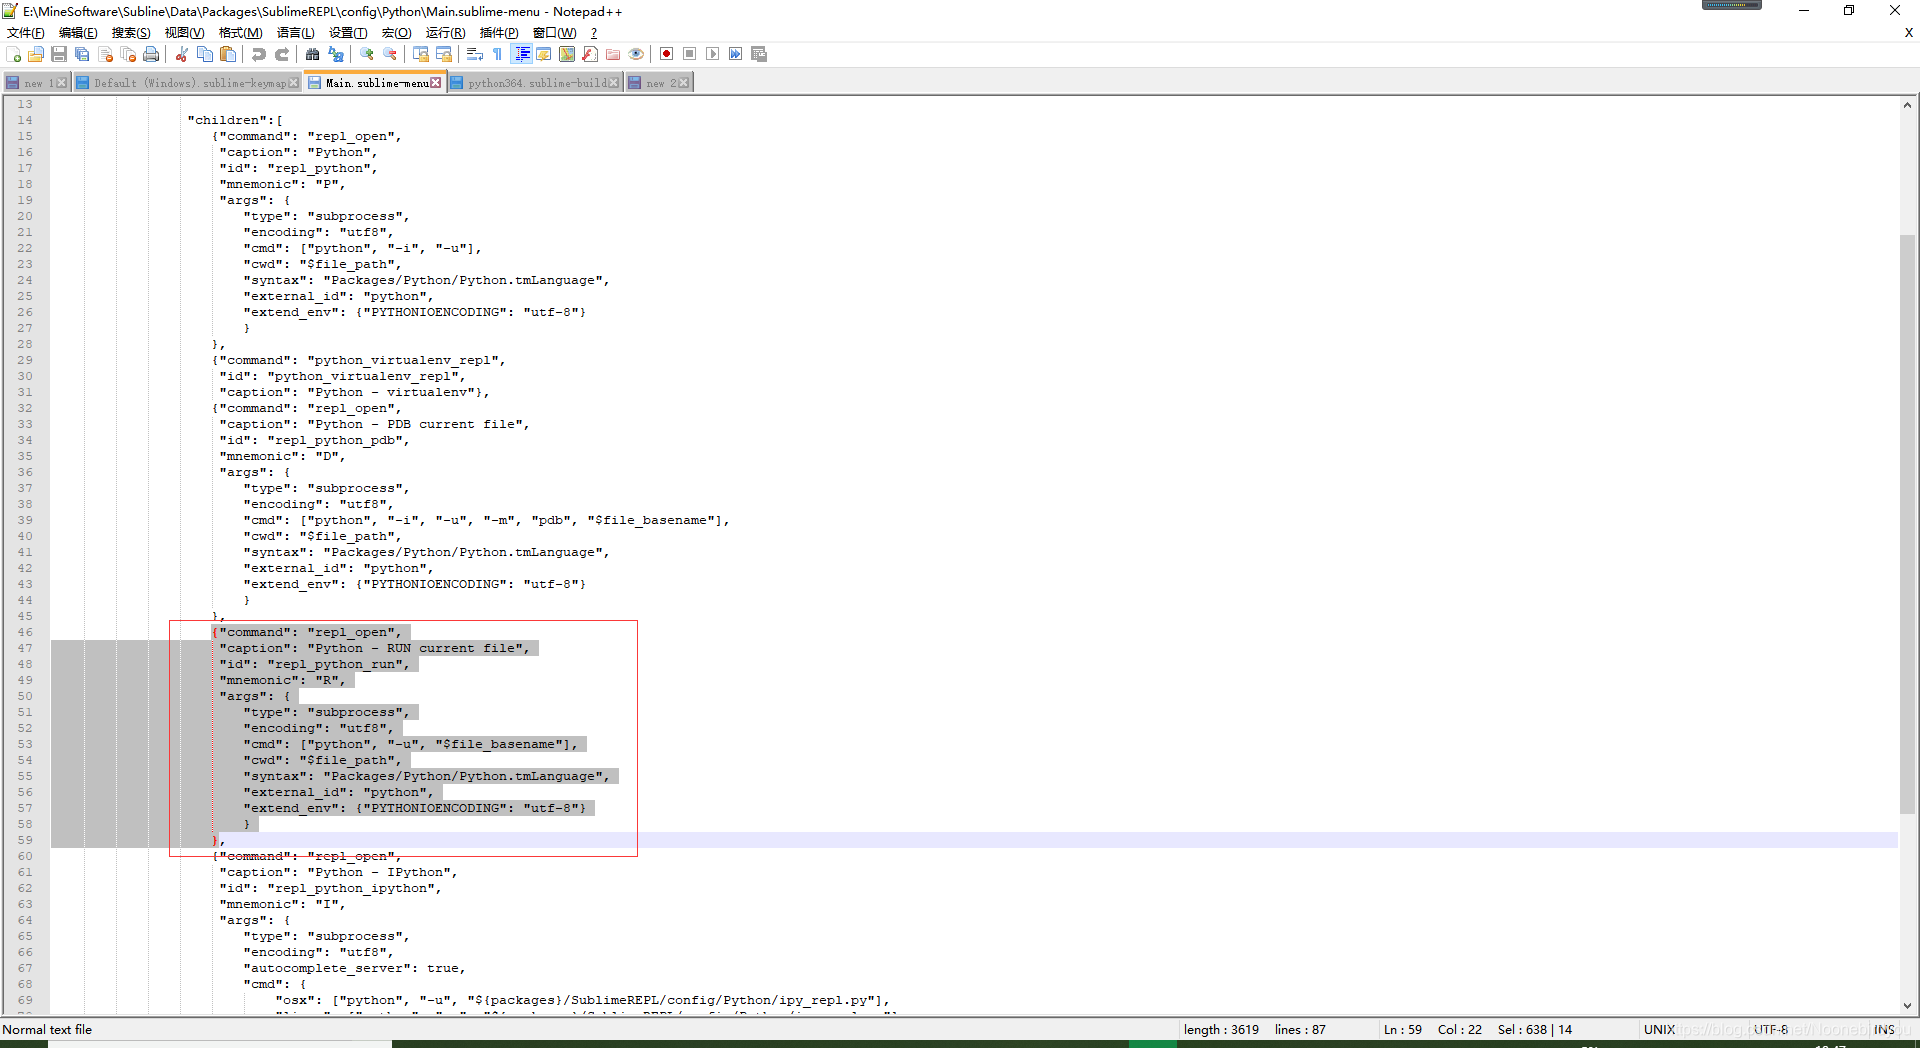Screen dimensions: 1920x1048
Task: Open the 文件(F) menu
Action: (26, 33)
